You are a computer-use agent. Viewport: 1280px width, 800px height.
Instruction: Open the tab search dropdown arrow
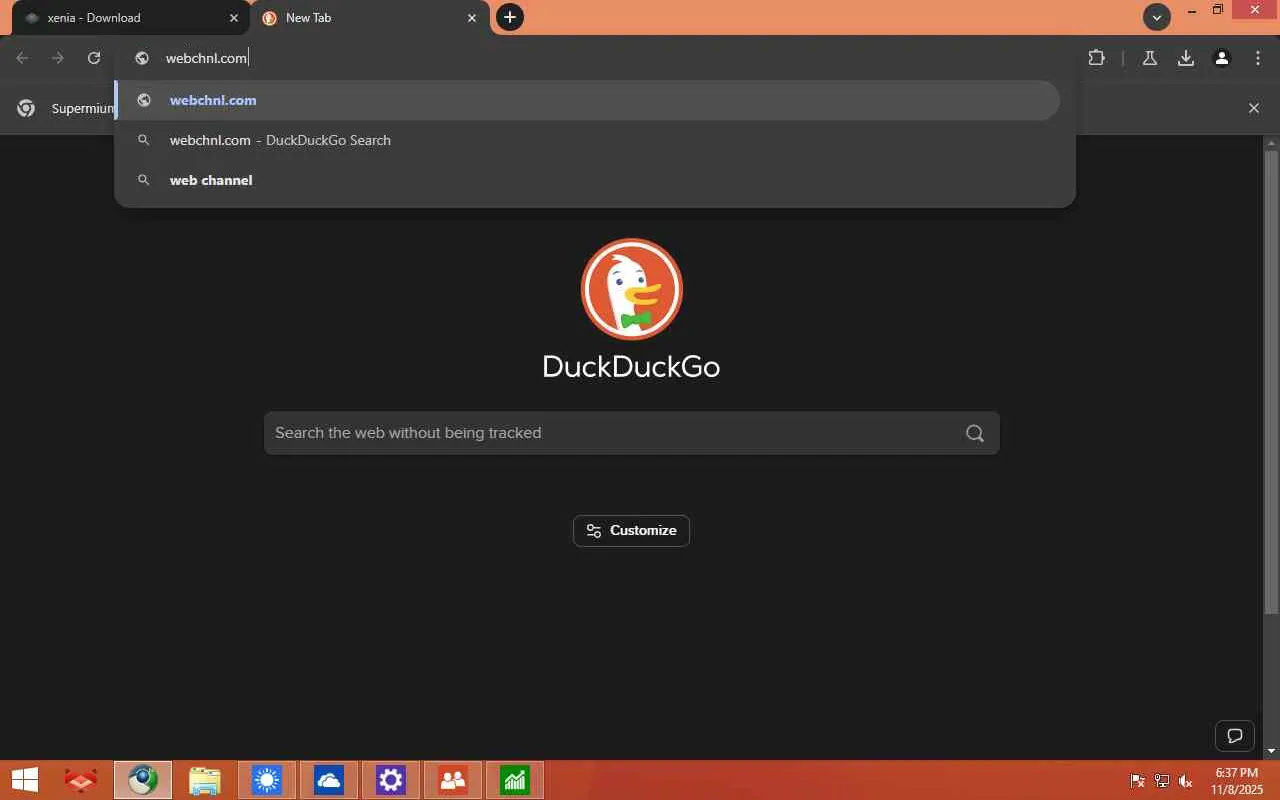(1157, 17)
